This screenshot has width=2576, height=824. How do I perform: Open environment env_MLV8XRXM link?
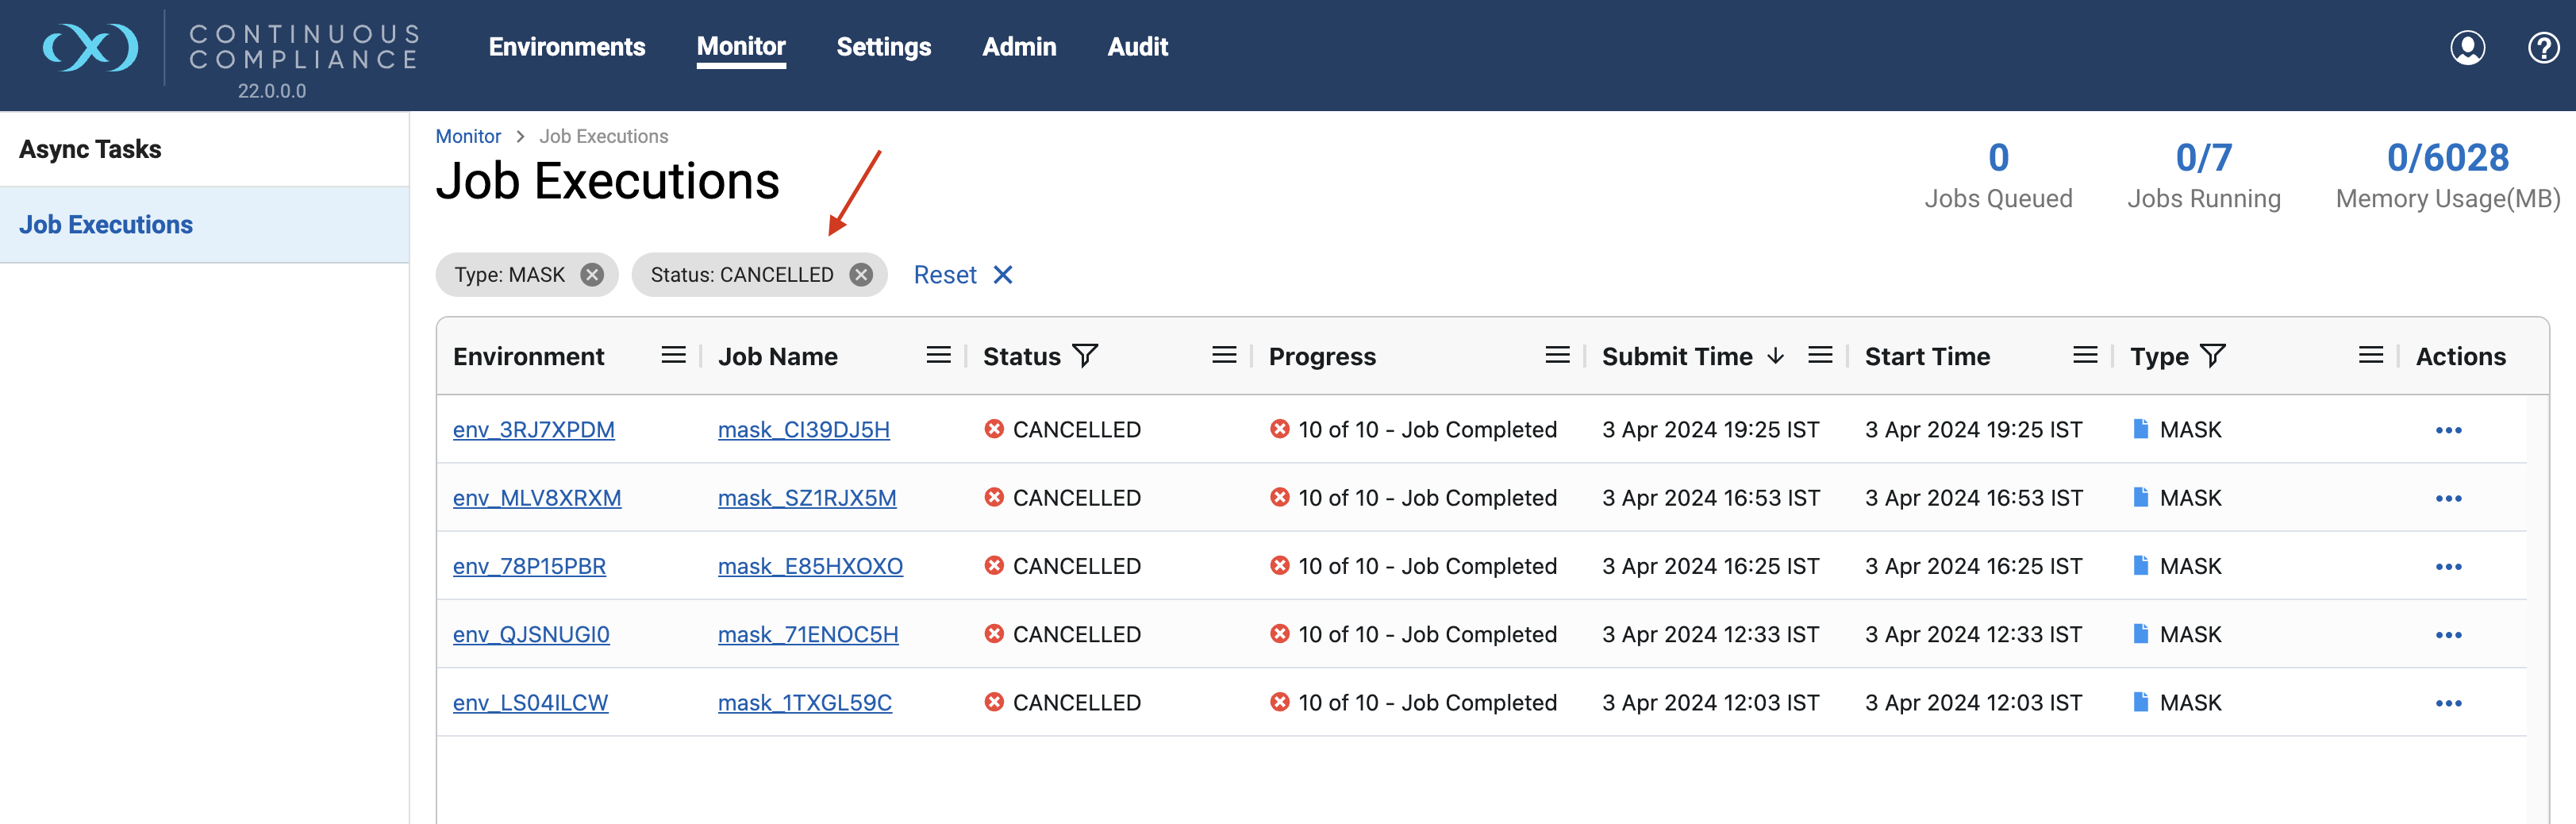[537, 498]
